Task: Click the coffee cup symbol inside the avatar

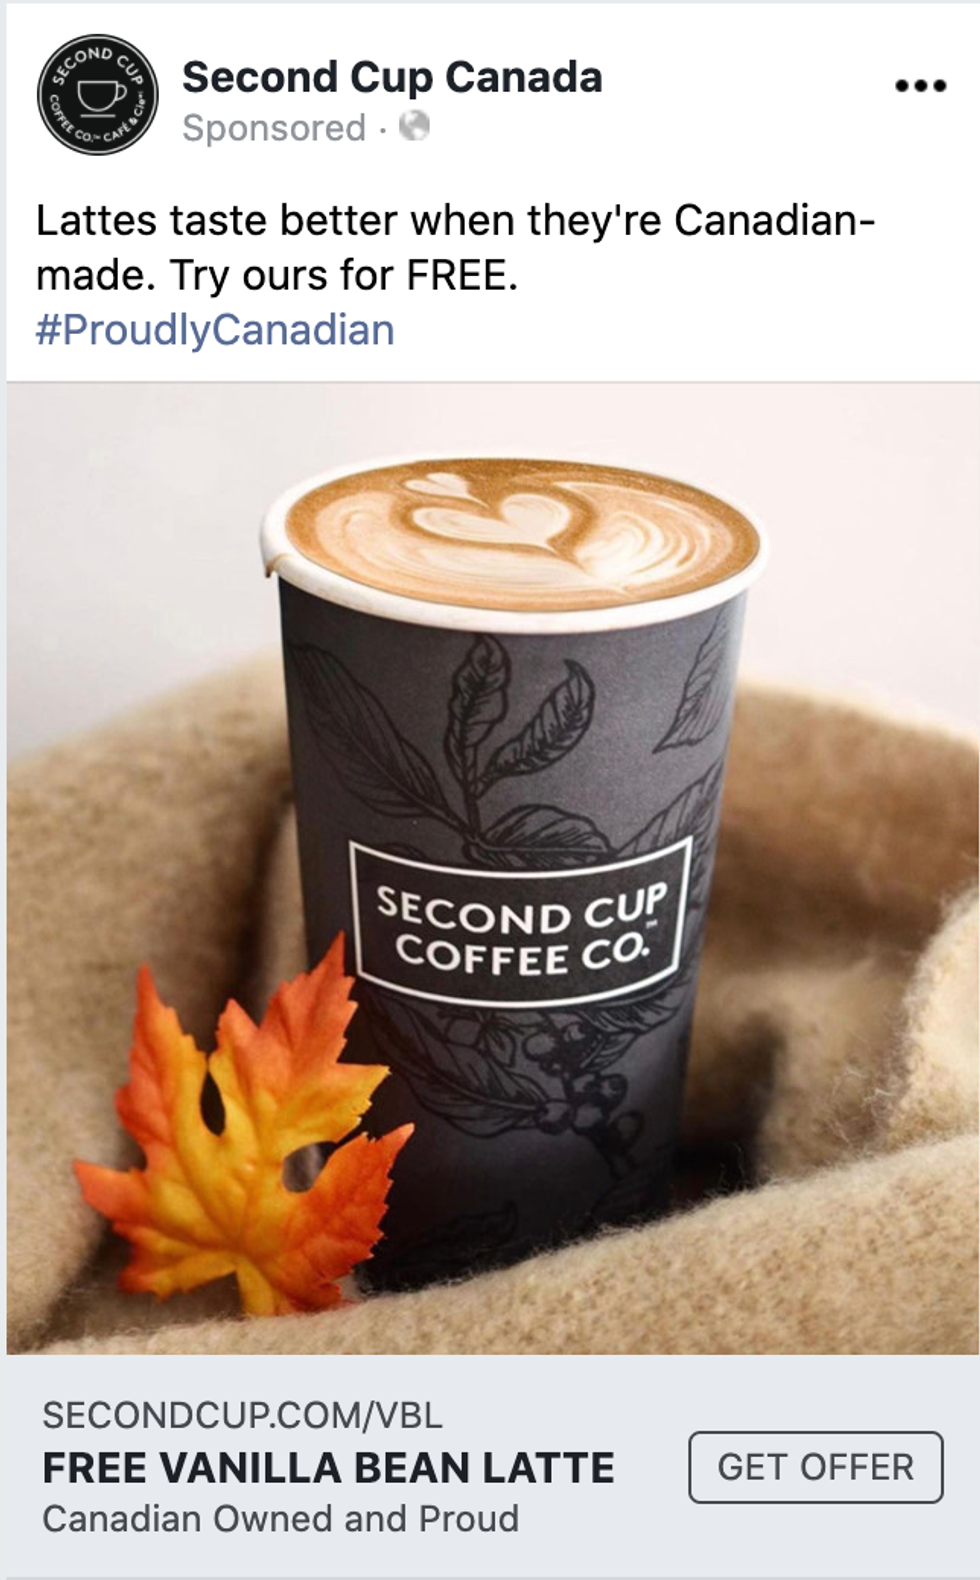Action: 101,97
